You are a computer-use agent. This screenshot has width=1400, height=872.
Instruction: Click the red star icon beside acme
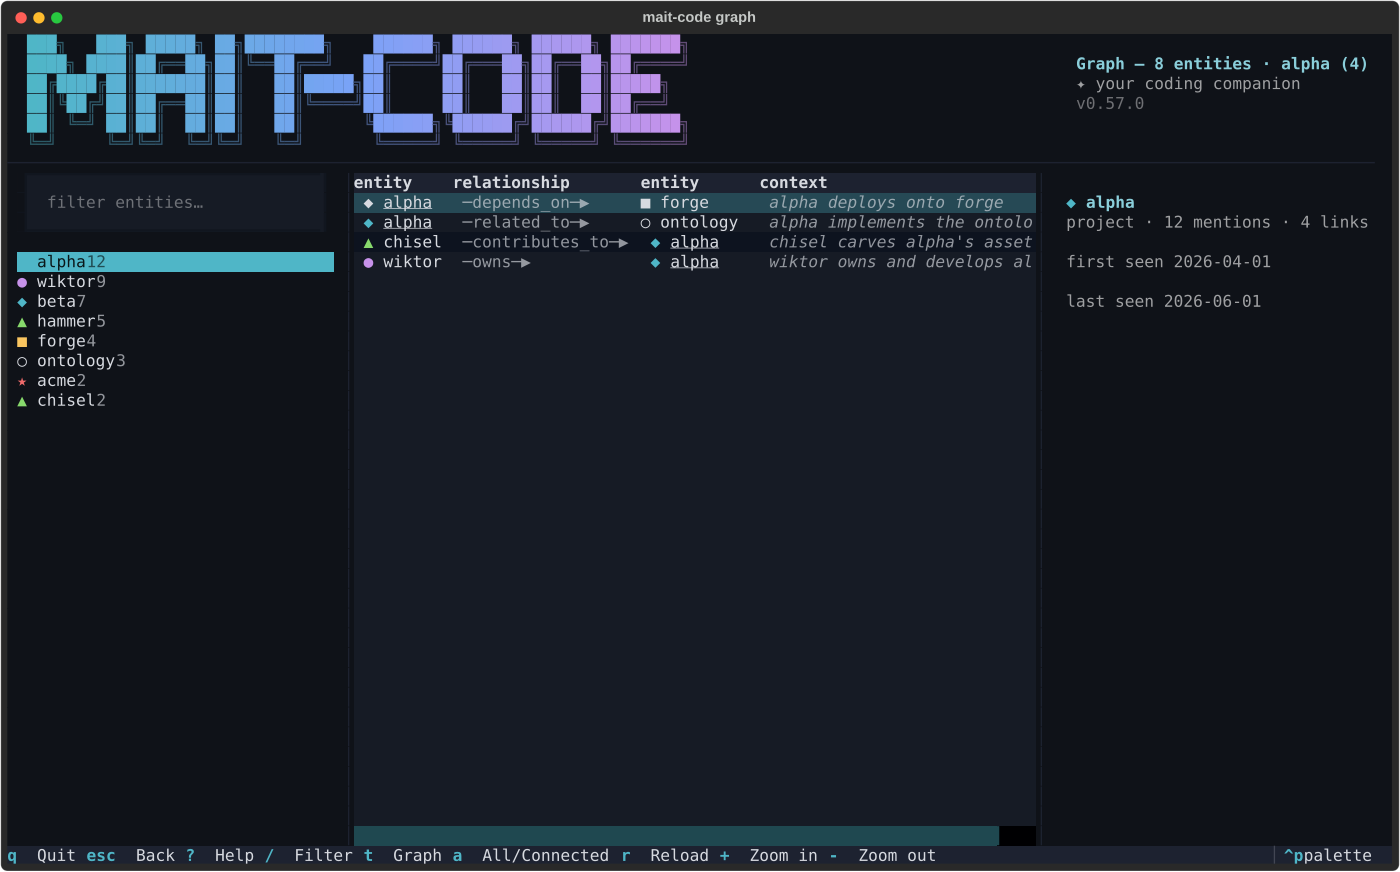22,382
